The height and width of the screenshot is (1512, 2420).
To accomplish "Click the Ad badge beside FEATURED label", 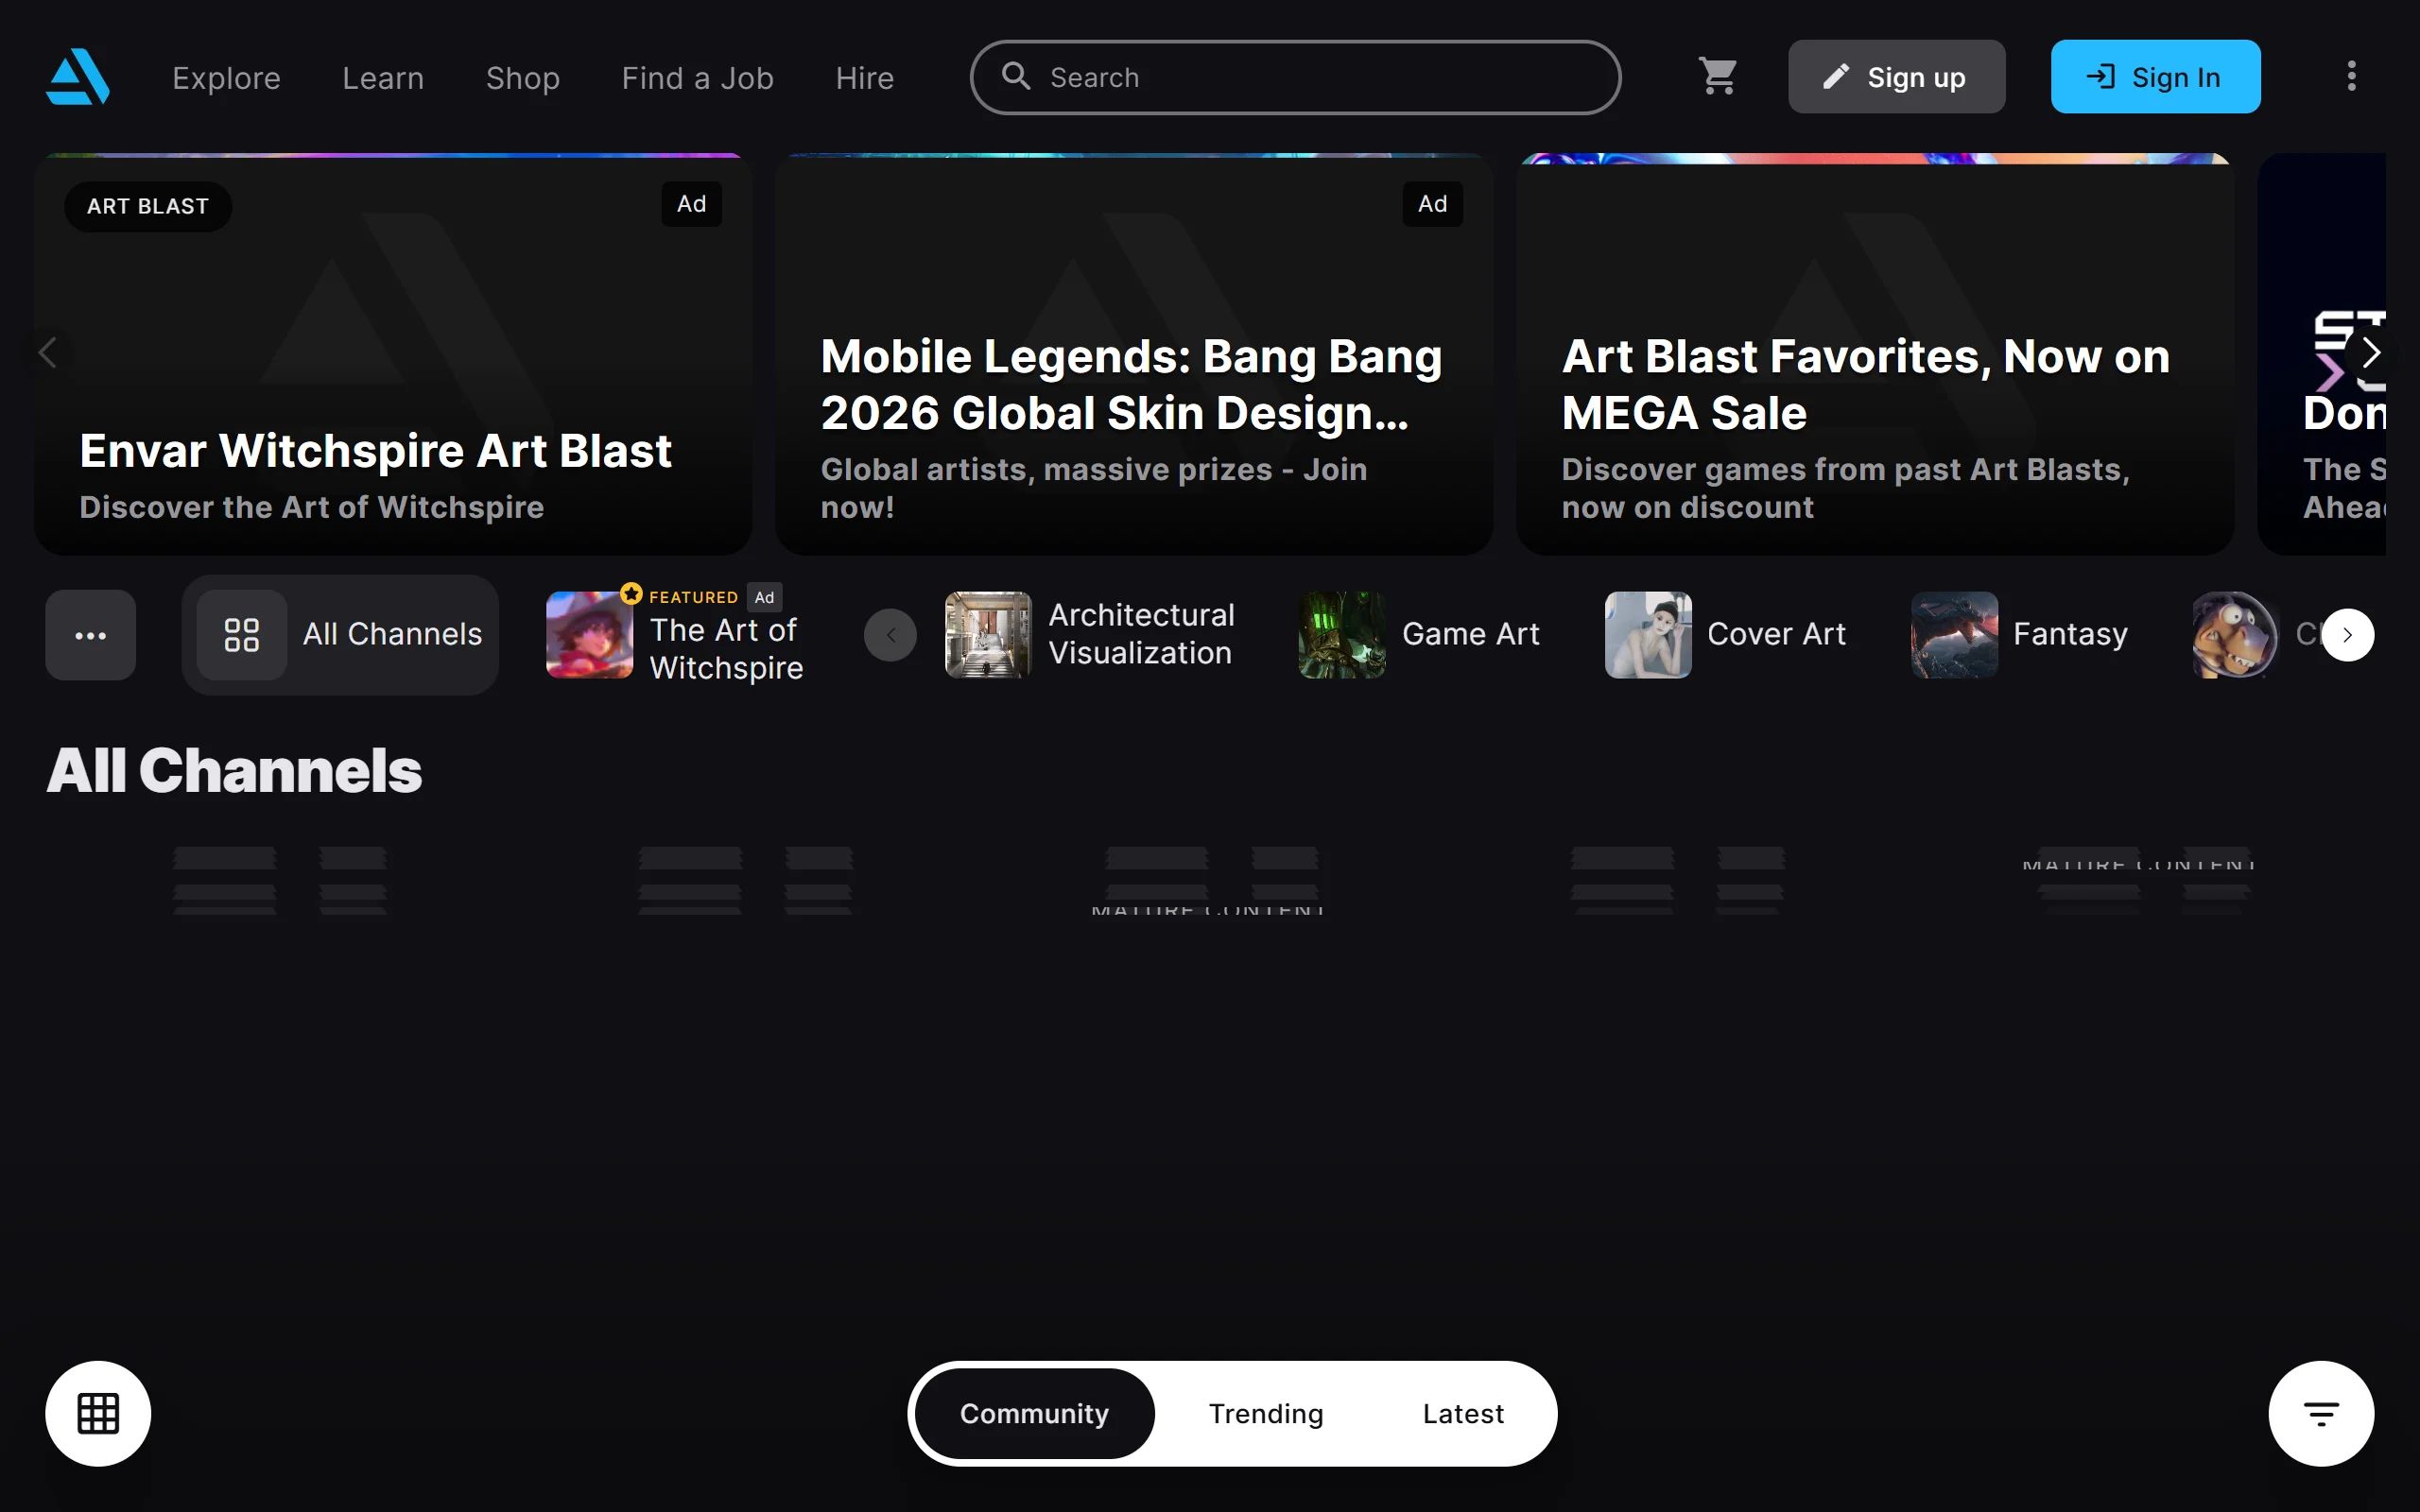I will (x=764, y=597).
